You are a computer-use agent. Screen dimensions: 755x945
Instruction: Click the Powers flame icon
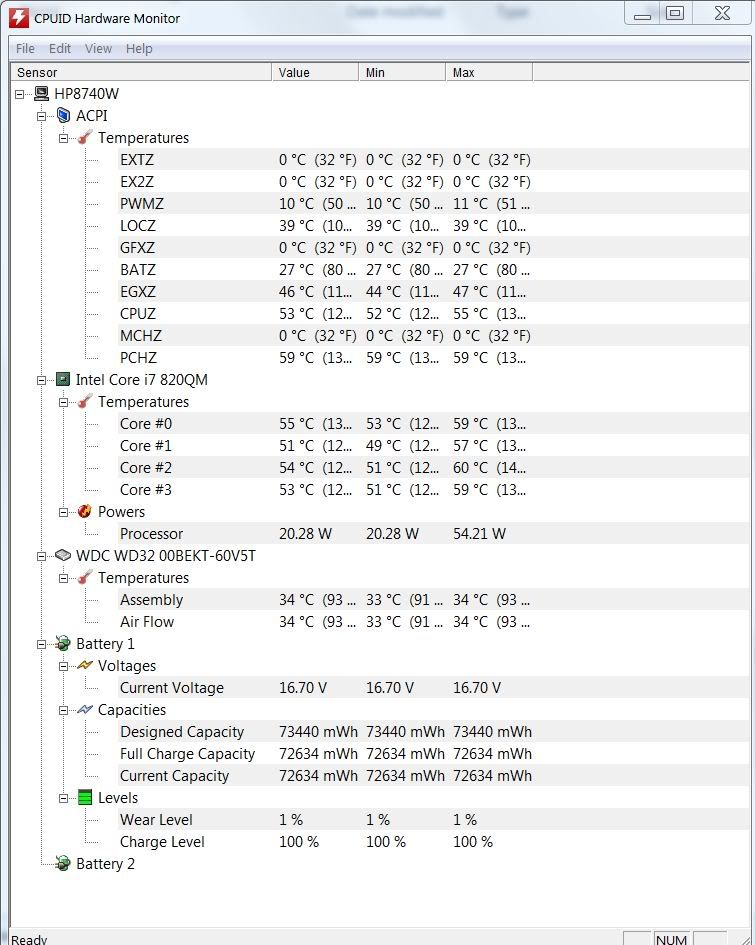[85, 512]
